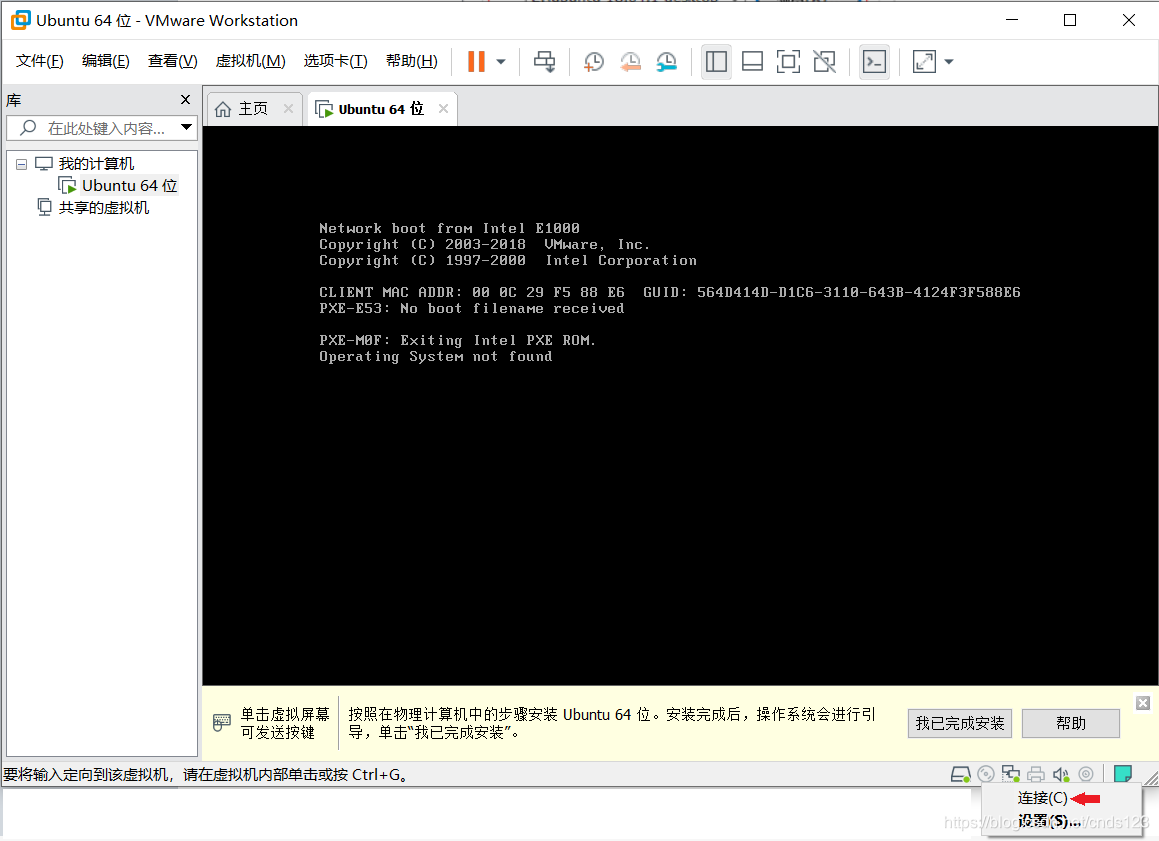Open the stretch display dropdown arrow
Screen dimensions: 1159x841
(949, 62)
